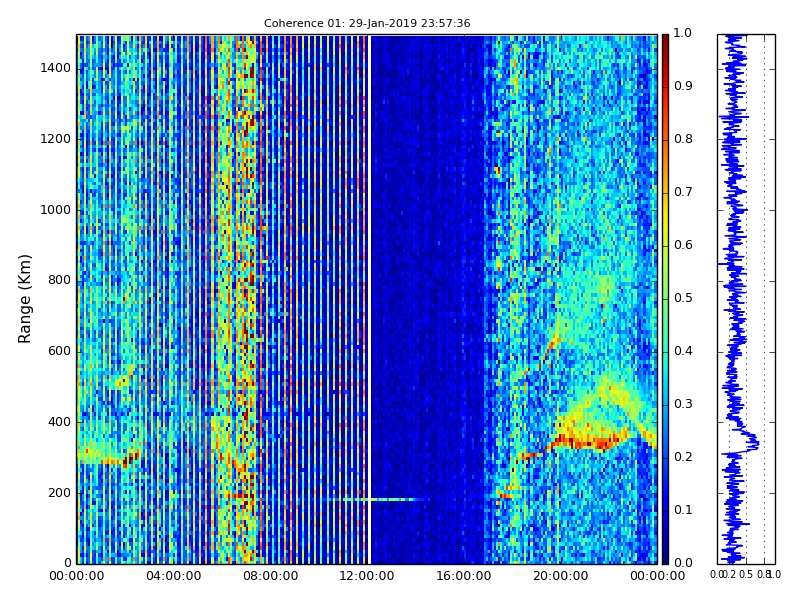The width and height of the screenshot is (800, 600).
Task: Click the 16:00:00 time axis label
Action: (x=464, y=577)
